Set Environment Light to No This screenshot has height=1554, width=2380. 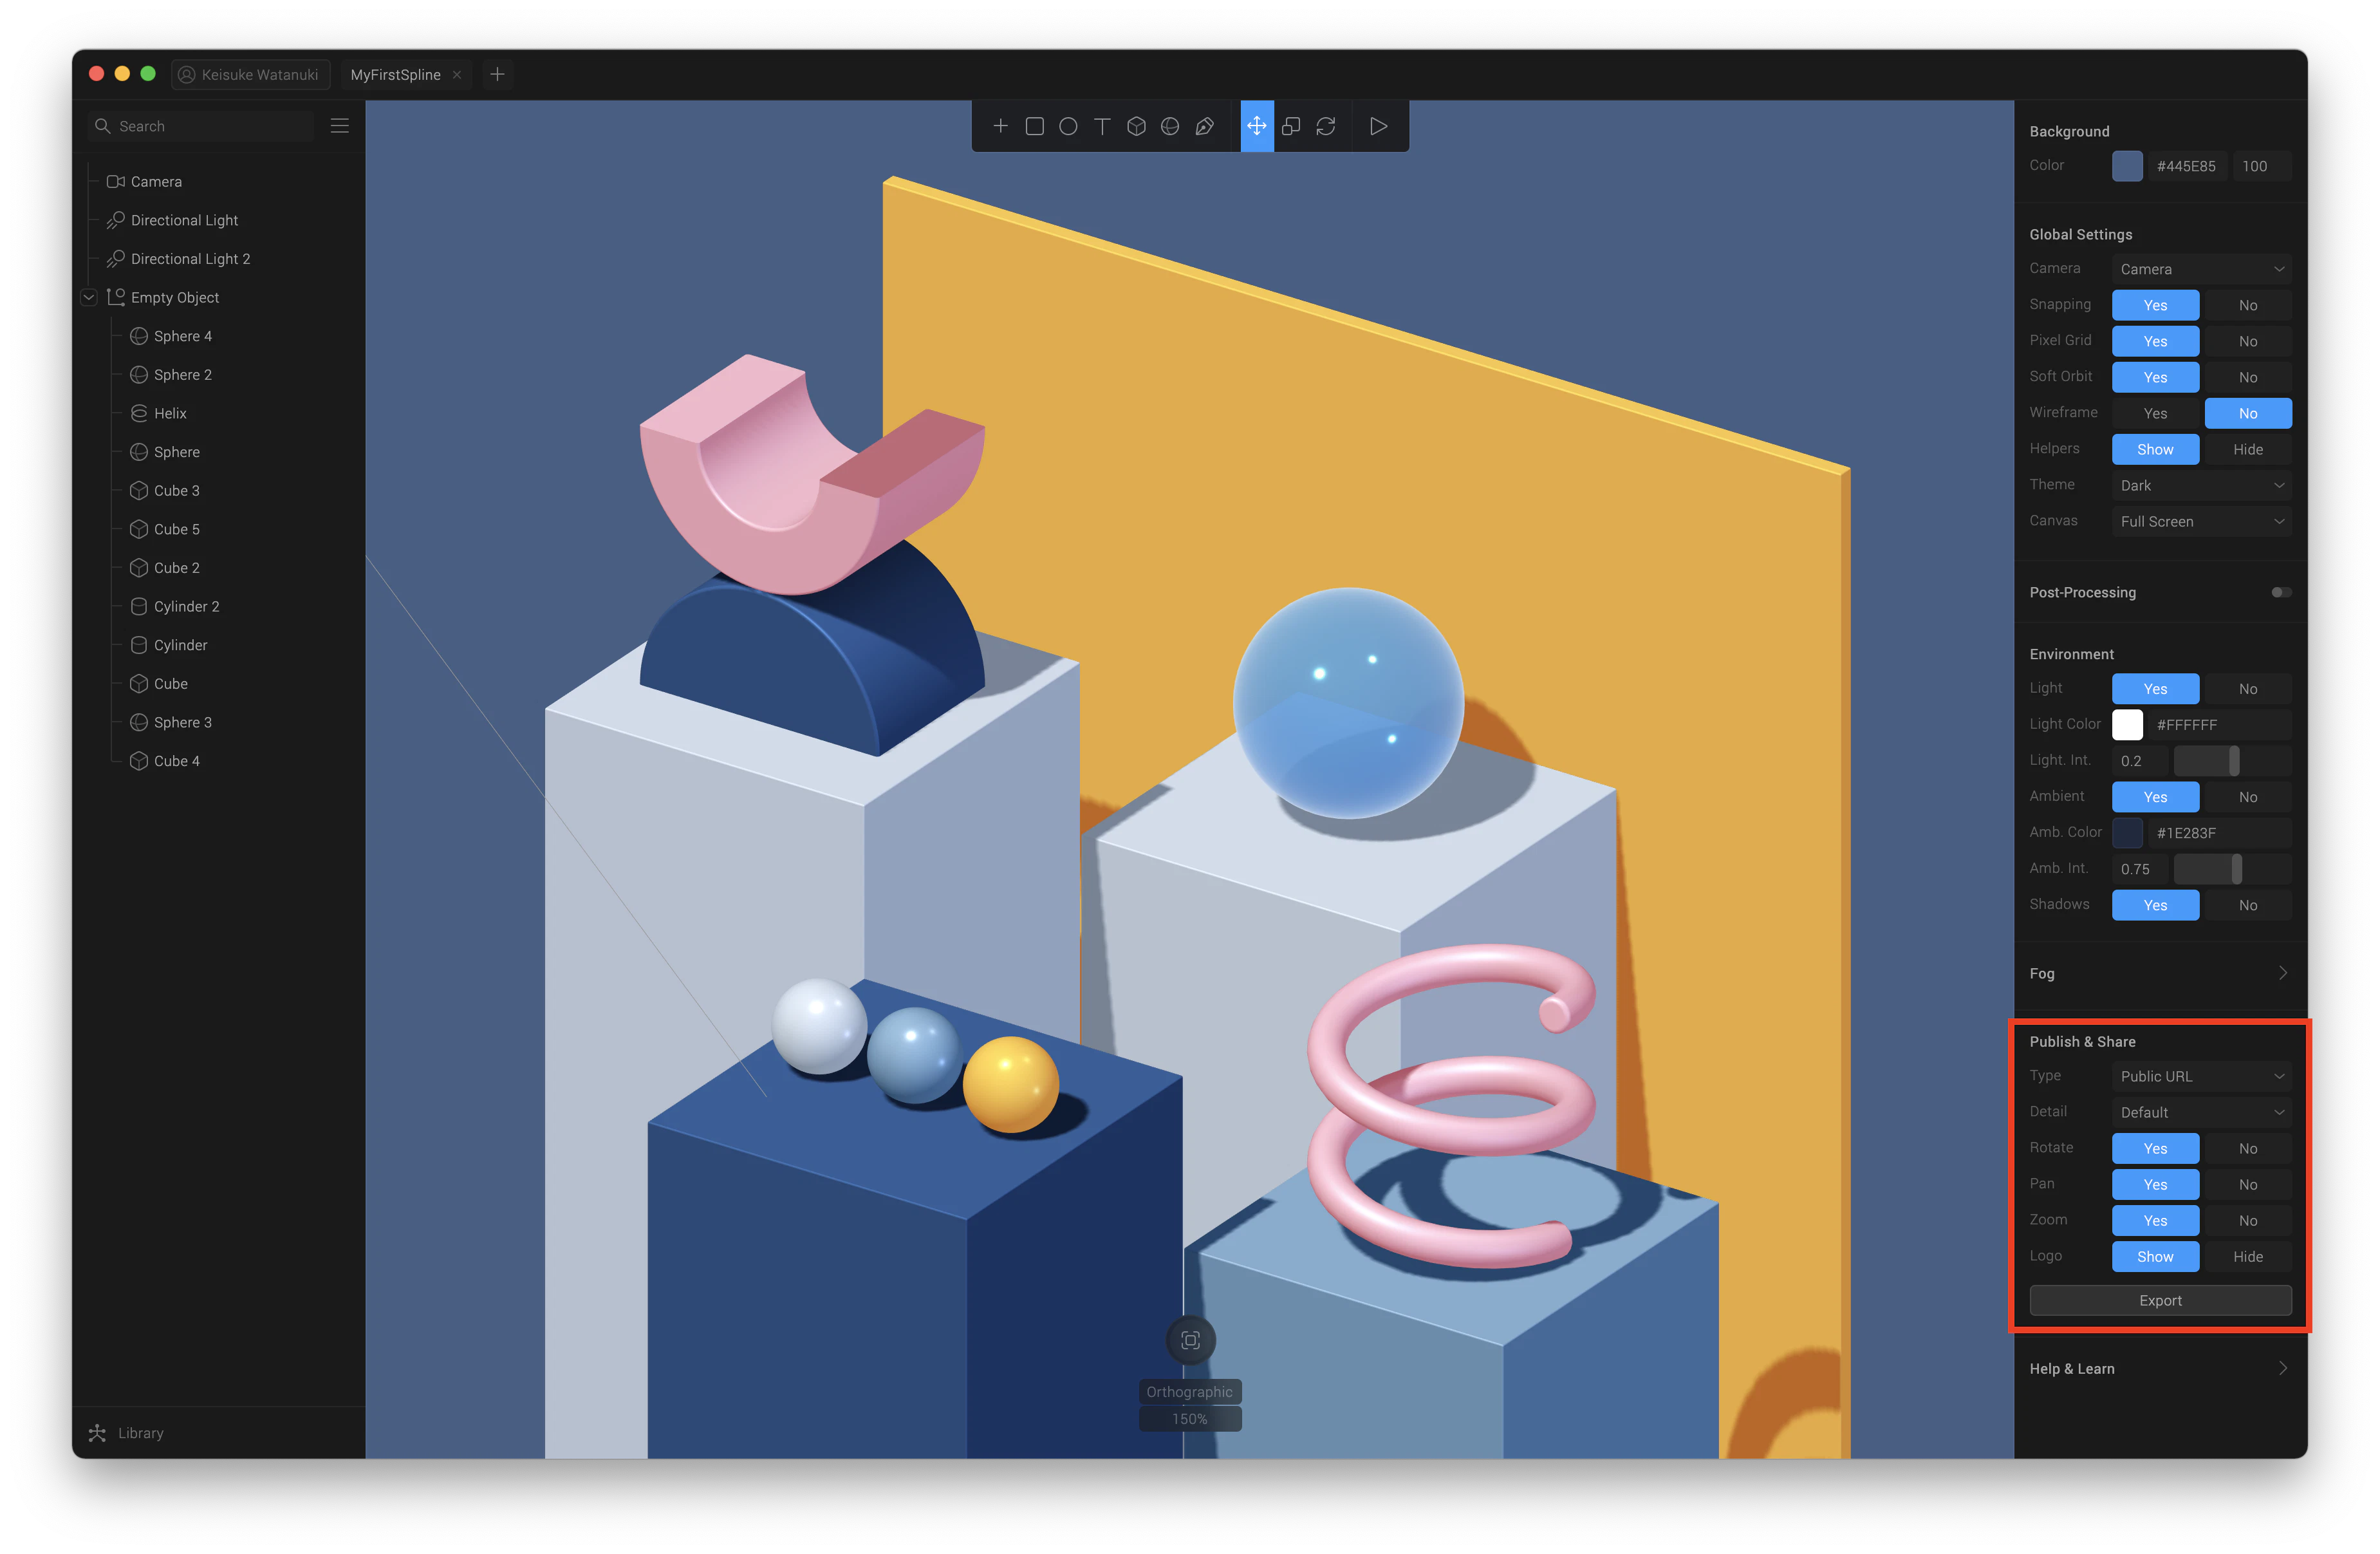[2248, 689]
